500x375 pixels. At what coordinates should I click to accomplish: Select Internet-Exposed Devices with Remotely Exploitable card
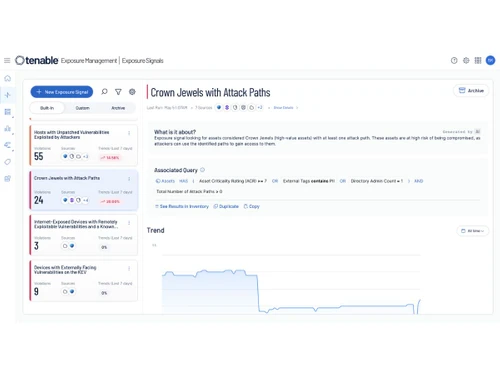83,235
